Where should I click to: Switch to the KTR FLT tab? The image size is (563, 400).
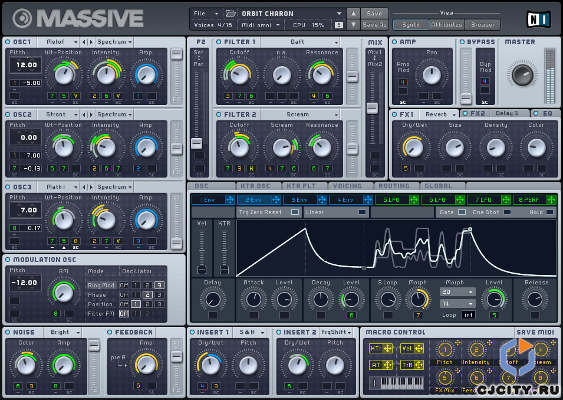305,186
